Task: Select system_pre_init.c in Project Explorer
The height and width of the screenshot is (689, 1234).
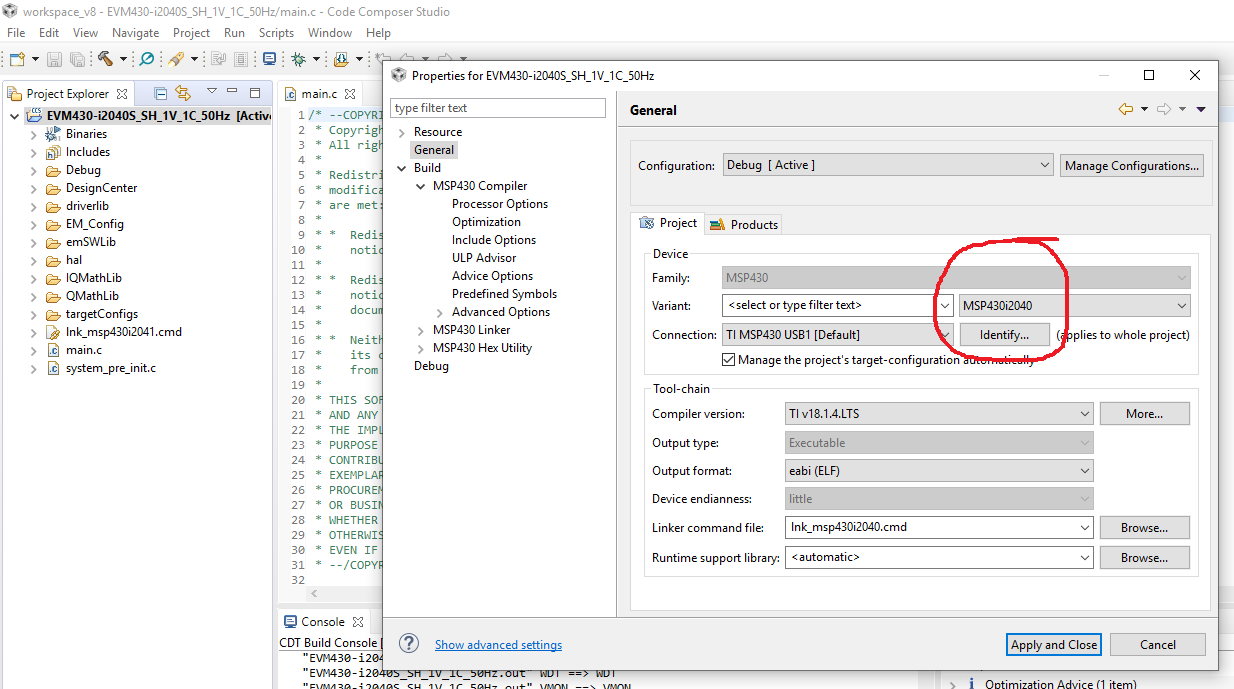Action: coord(111,368)
